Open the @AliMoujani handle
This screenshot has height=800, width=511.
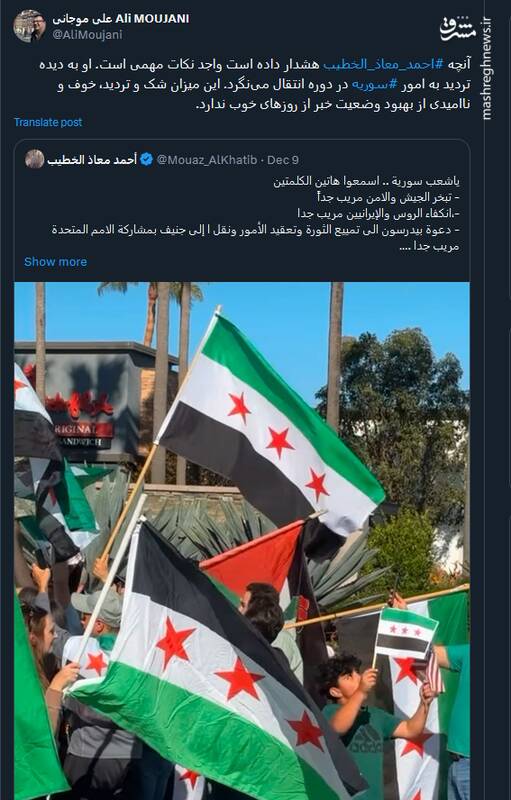[x=87, y=34]
